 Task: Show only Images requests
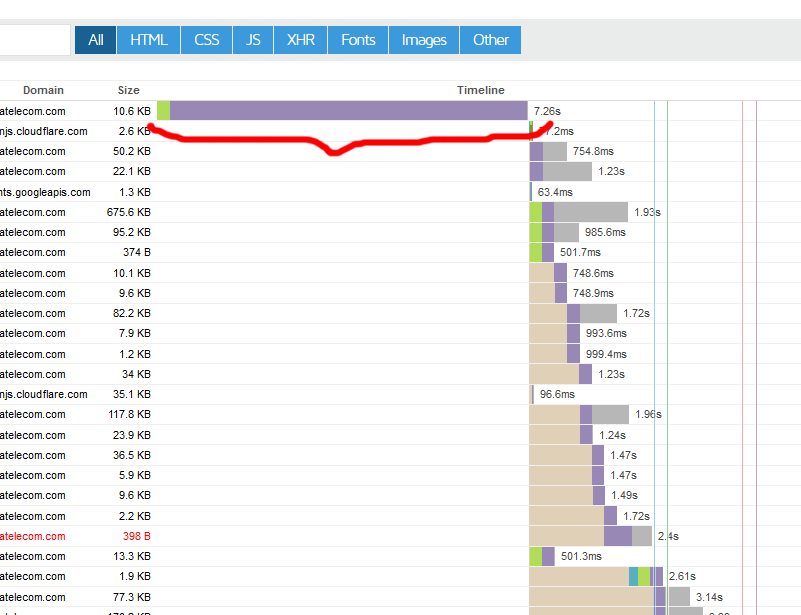coord(424,40)
